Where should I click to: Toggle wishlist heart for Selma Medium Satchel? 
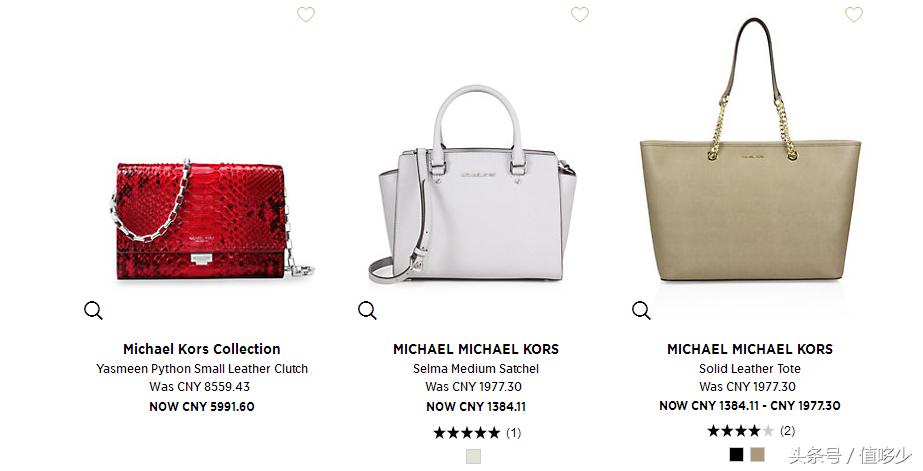[x=580, y=14]
